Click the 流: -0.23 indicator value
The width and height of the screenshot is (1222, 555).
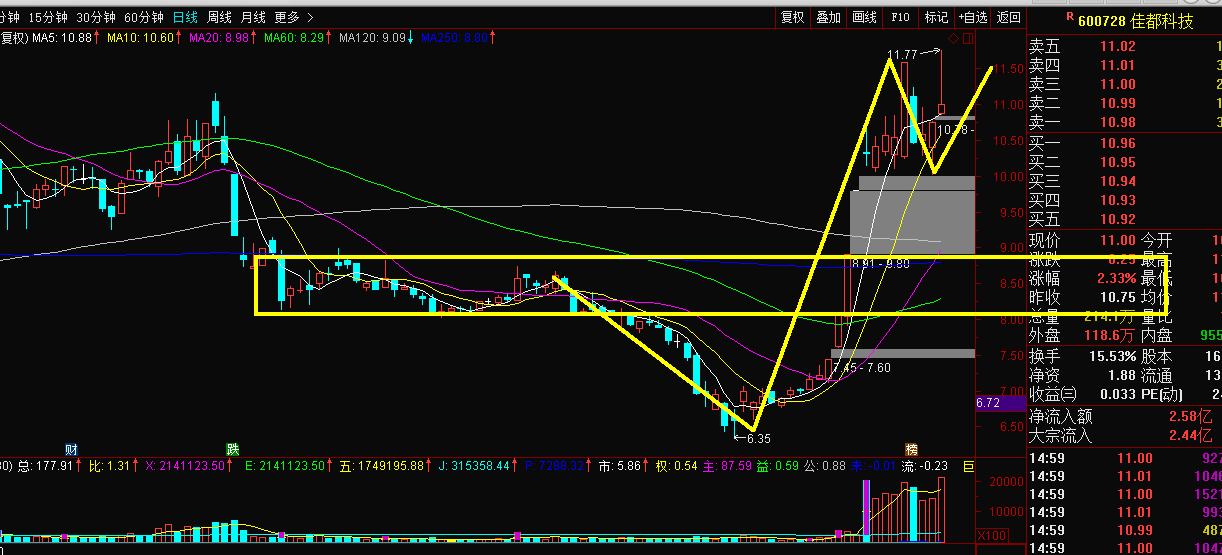click(925, 466)
